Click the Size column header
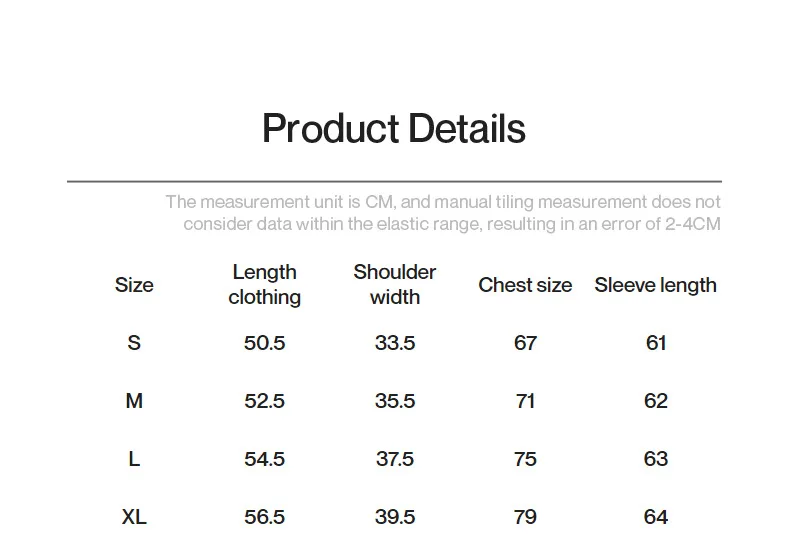This screenshot has width=790, height=545. [x=134, y=285]
